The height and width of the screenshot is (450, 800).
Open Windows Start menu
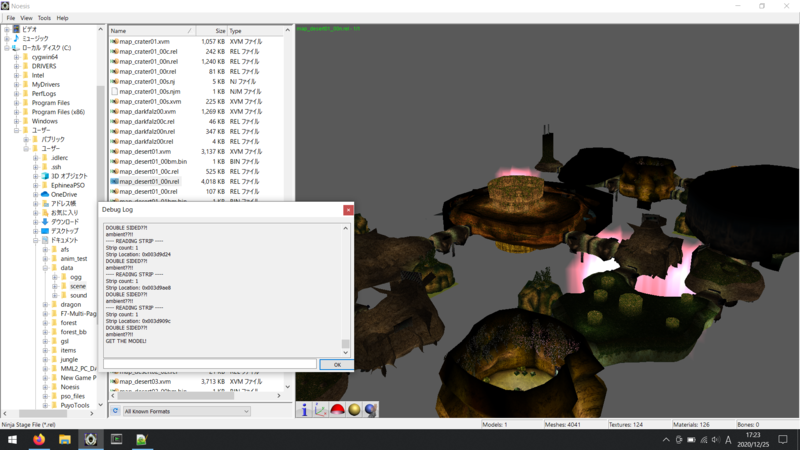coord(12,439)
